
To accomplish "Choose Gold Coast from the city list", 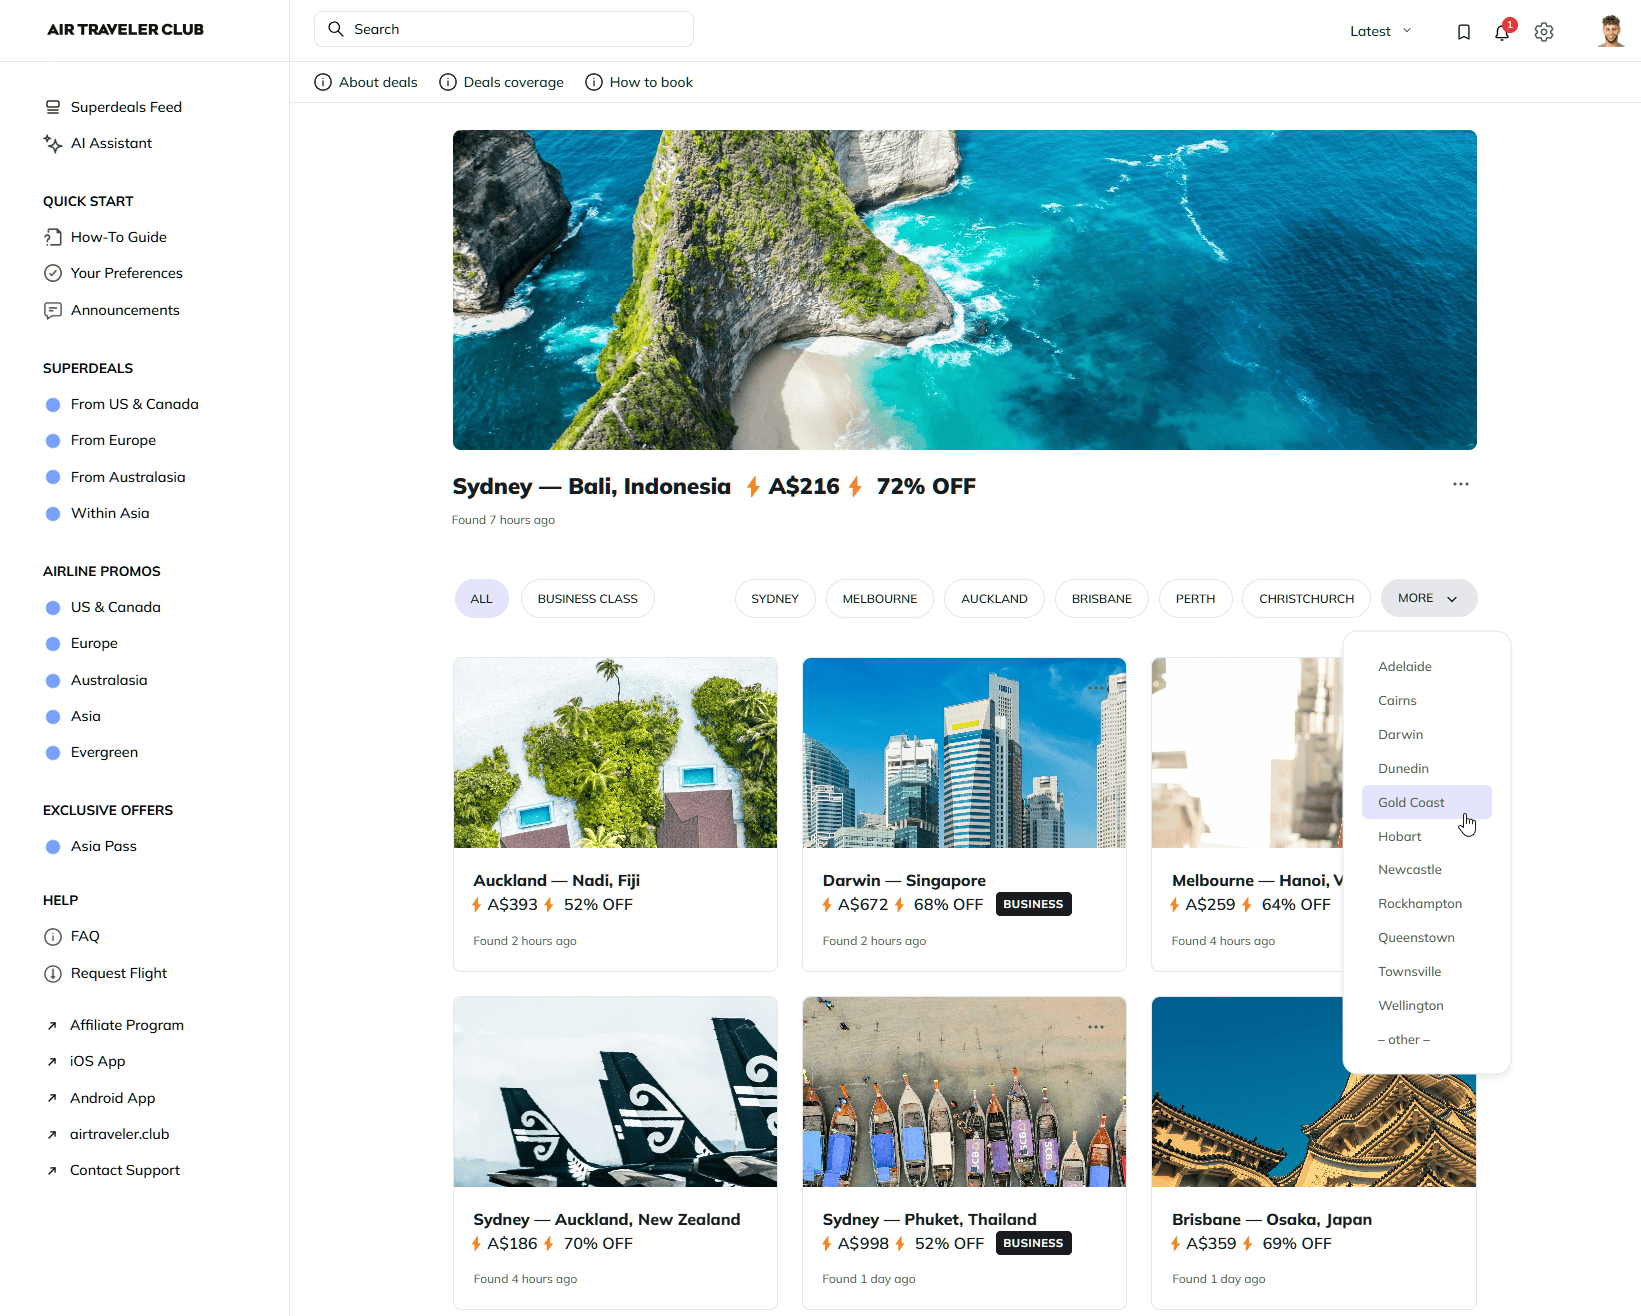I will click(1411, 802).
